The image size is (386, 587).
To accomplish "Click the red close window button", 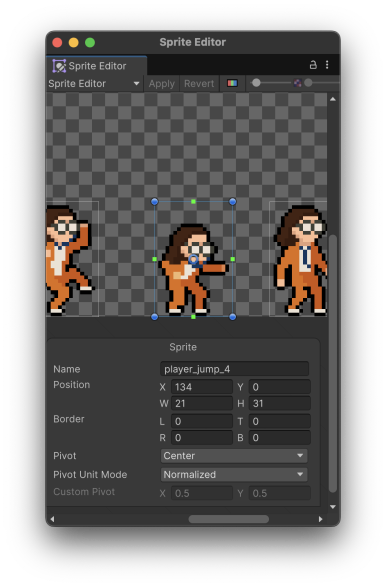I will pyautogui.click(x=57, y=42).
